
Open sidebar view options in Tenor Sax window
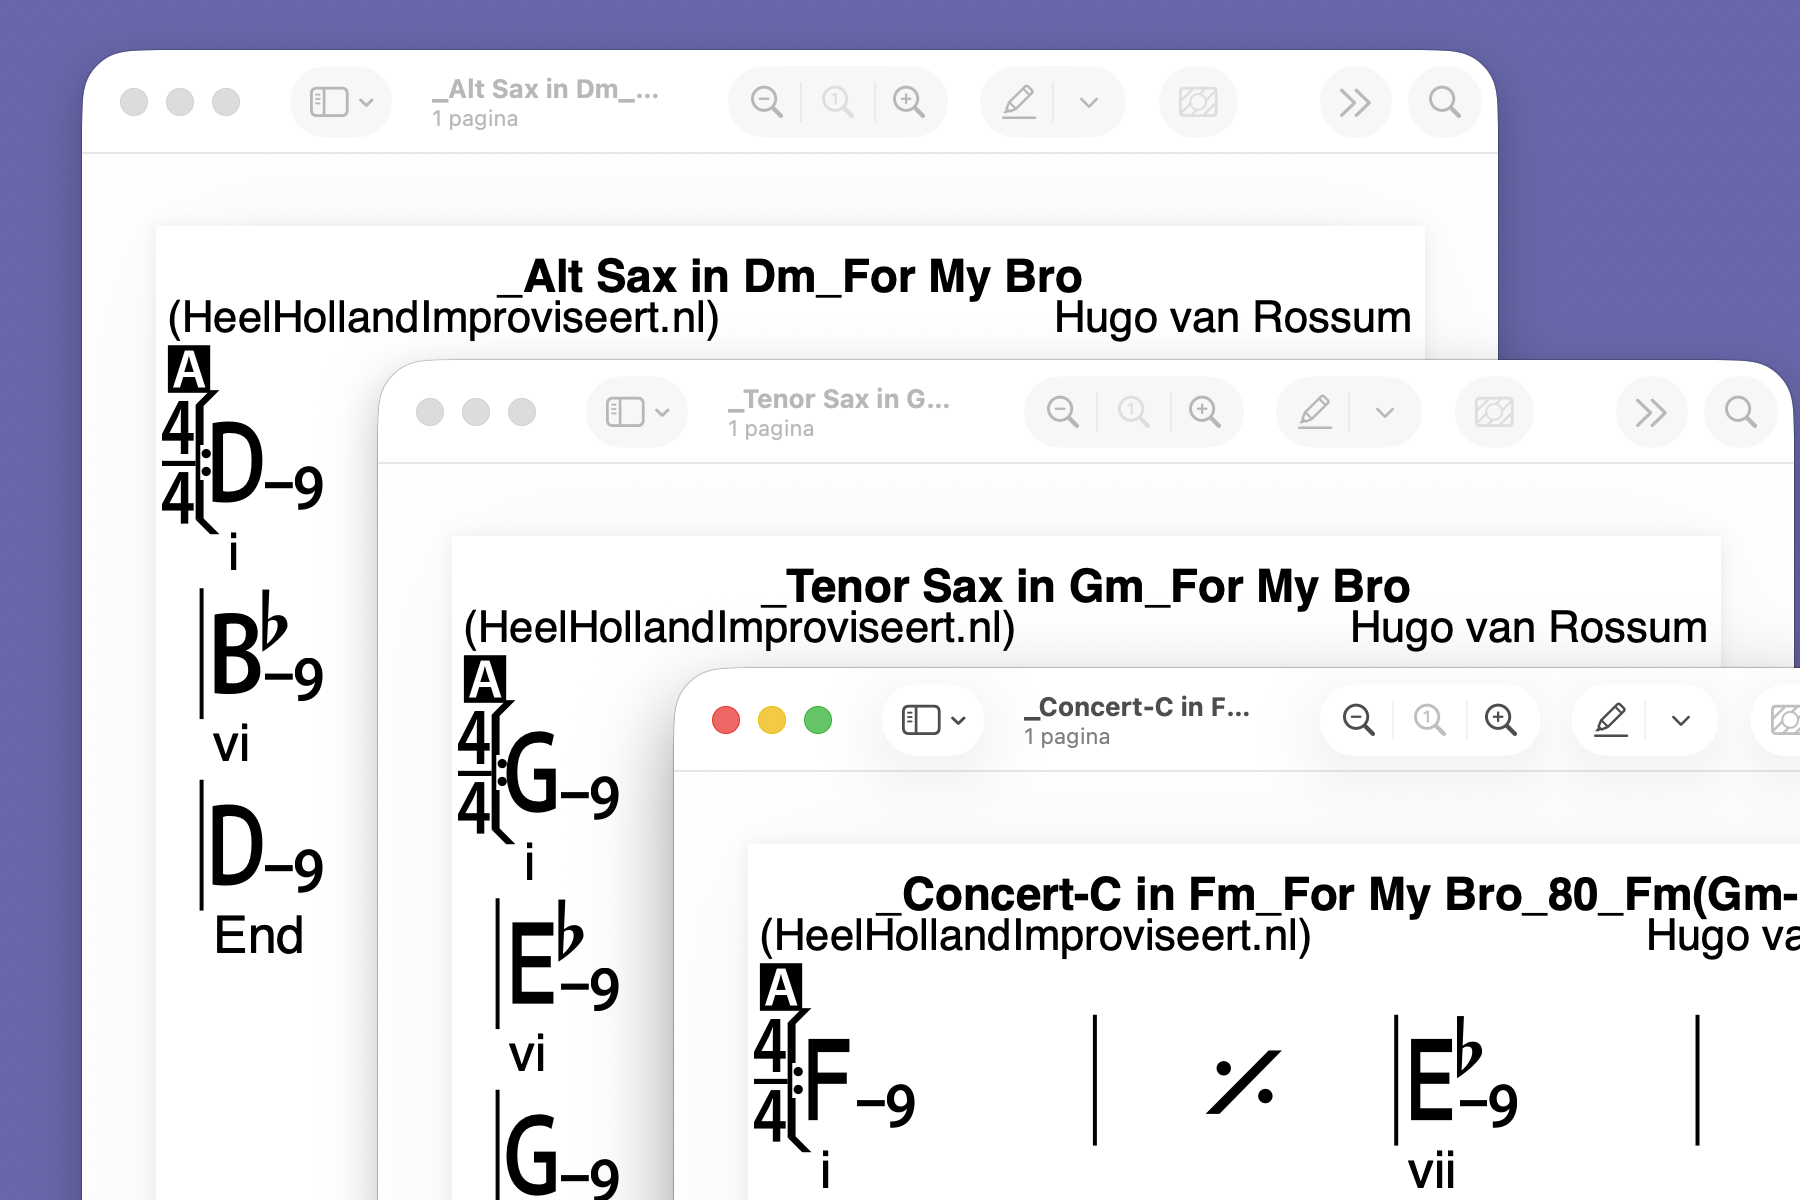tap(663, 412)
